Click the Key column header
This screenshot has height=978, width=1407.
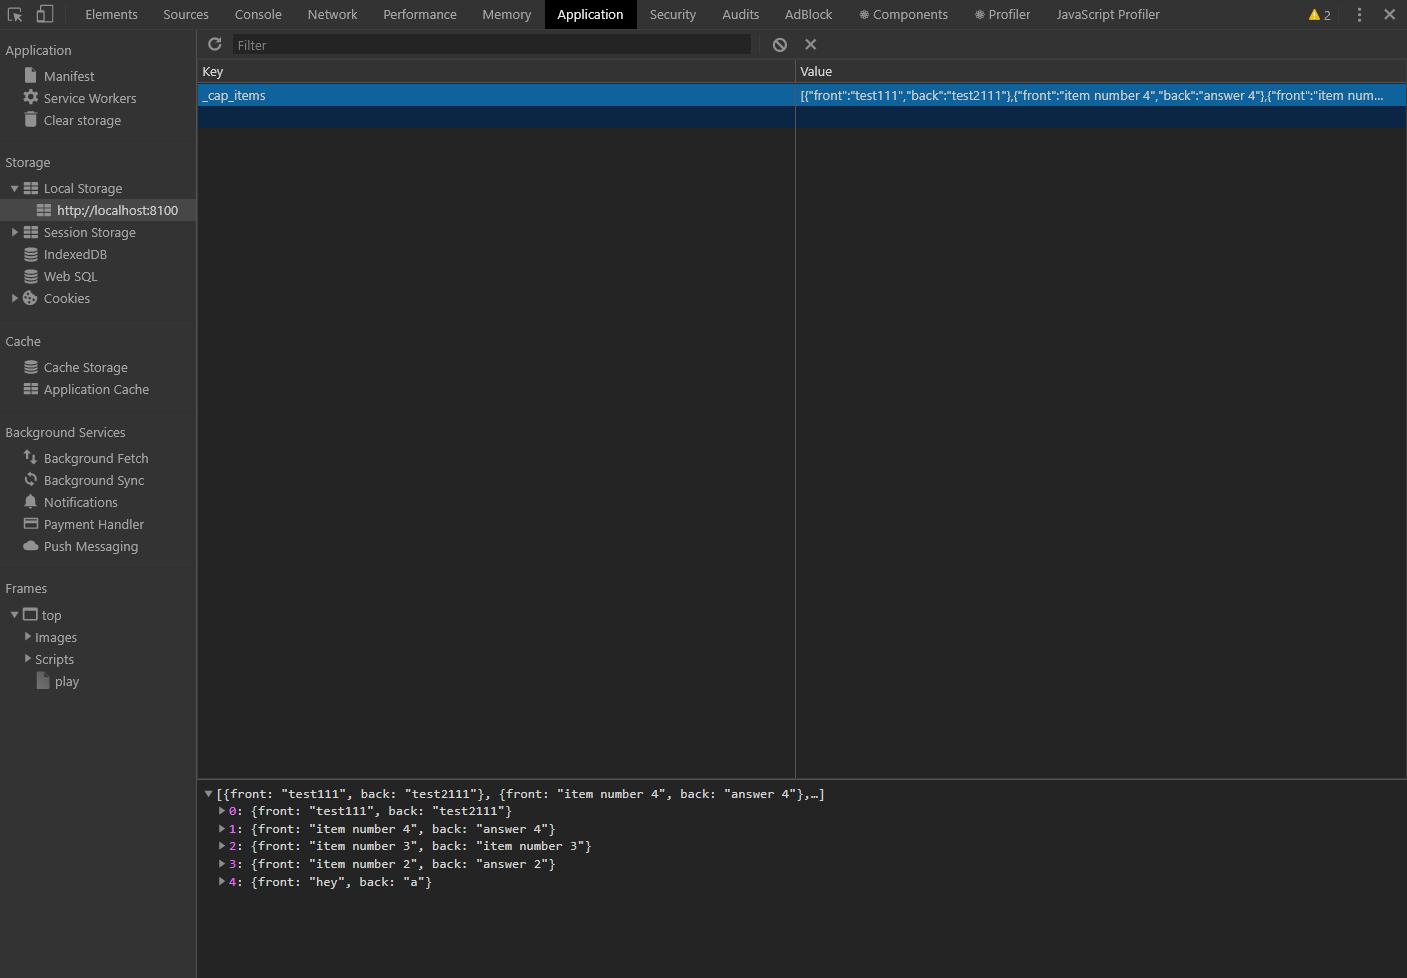496,71
